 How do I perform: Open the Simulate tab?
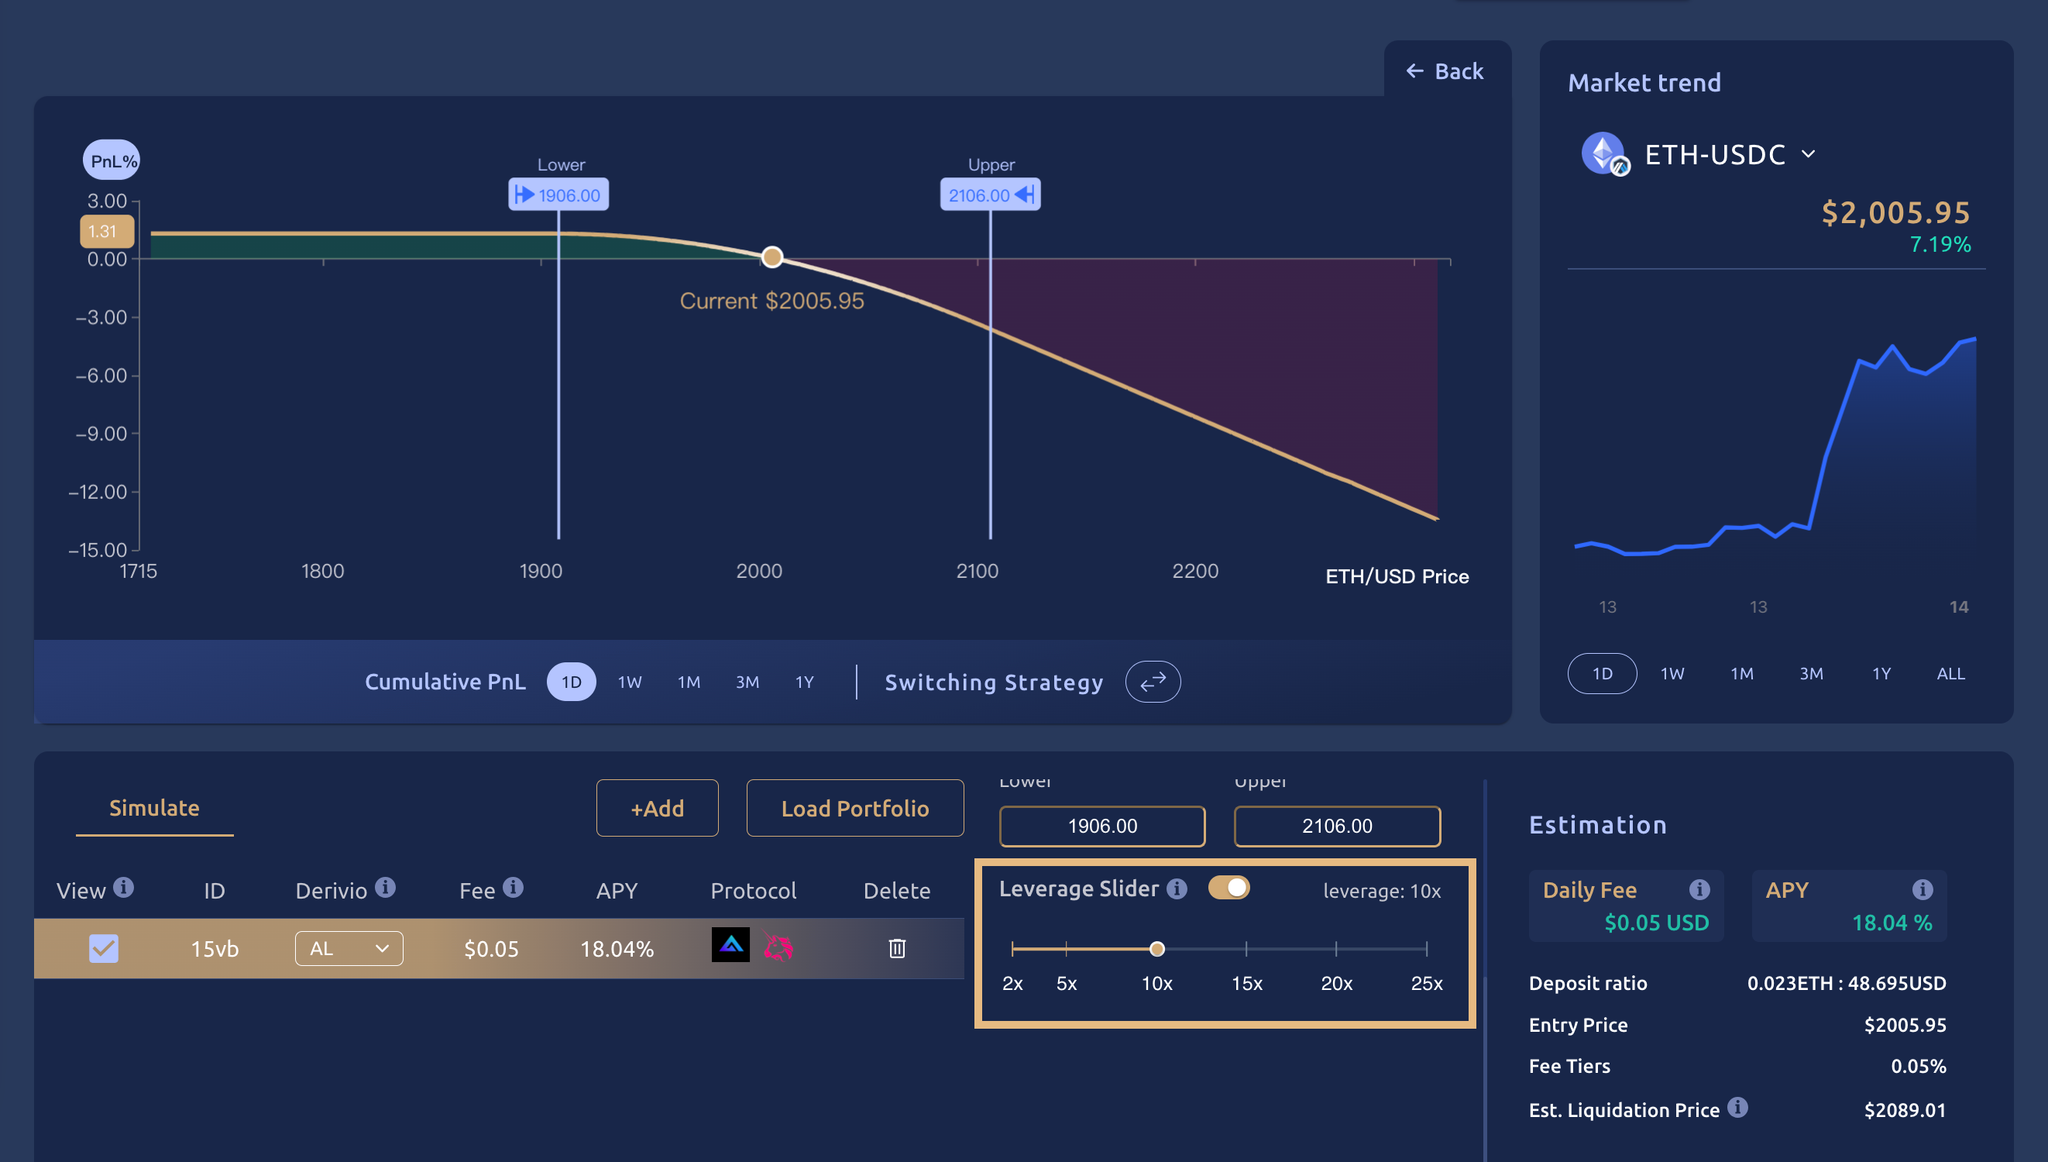tap(154, 808)
